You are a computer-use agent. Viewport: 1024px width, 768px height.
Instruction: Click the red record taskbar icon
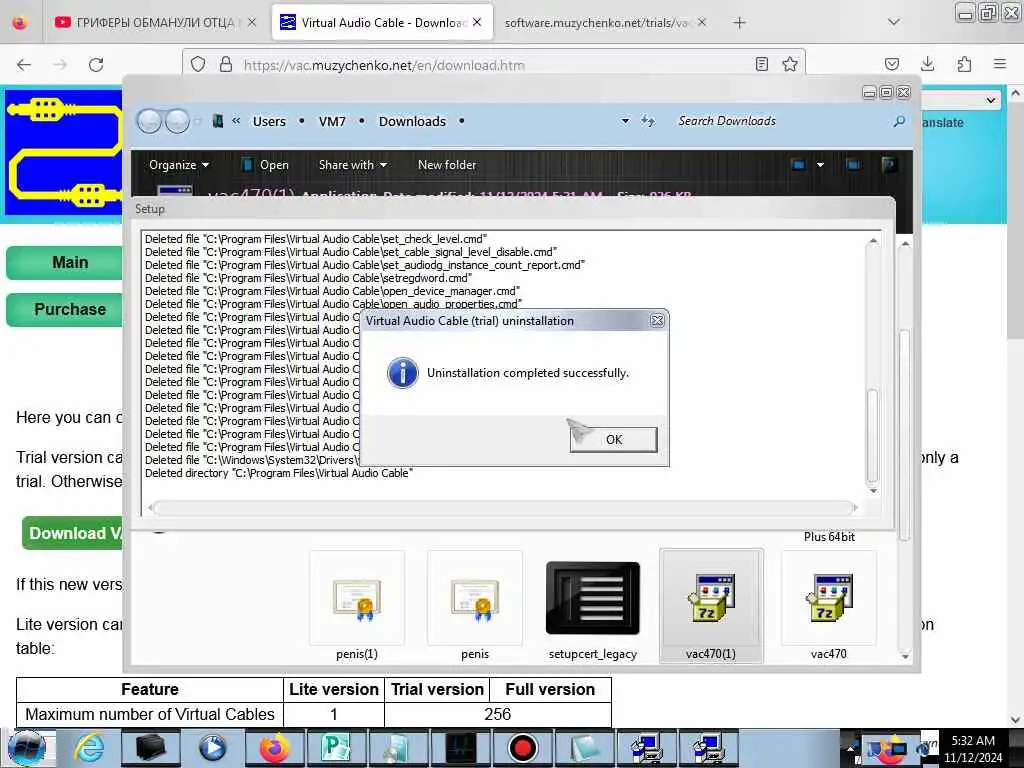[x=522, y=748]
